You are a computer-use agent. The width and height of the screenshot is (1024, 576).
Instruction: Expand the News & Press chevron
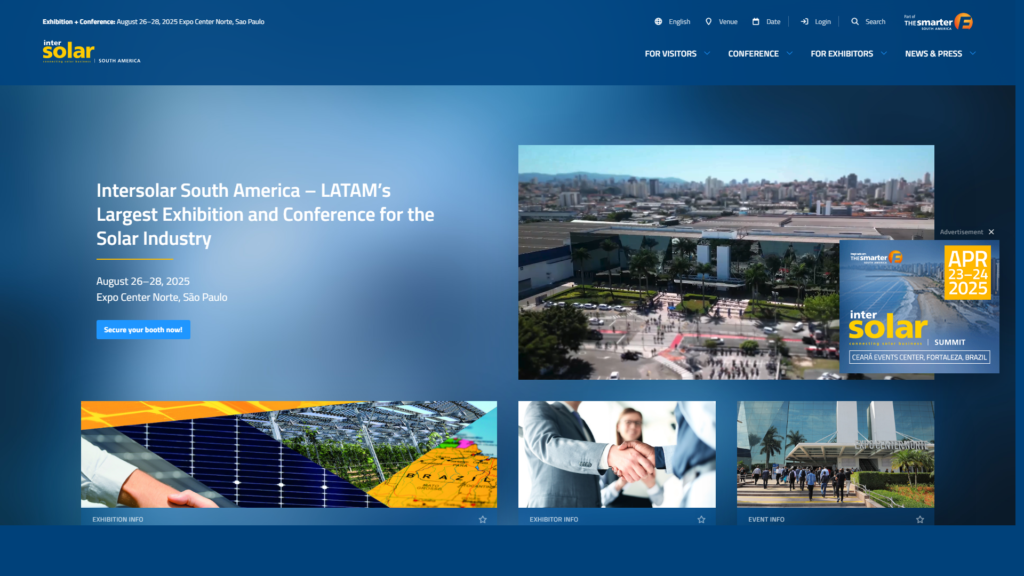tap(972, 54)
